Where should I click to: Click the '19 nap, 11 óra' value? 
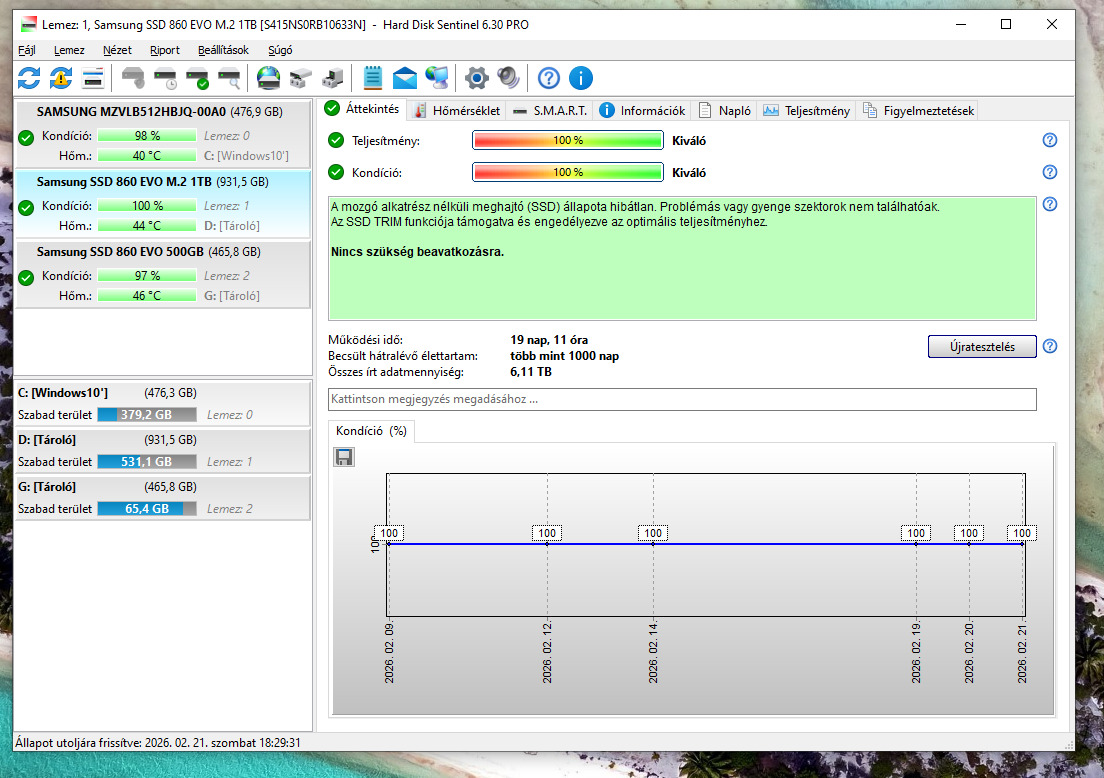[x=548, y=339]
